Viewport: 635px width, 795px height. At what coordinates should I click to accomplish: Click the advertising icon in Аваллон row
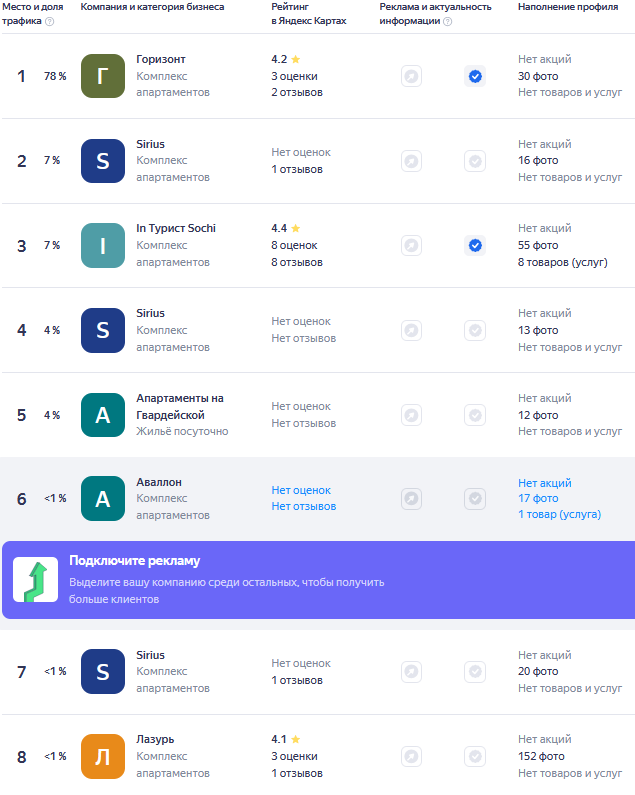411,498
